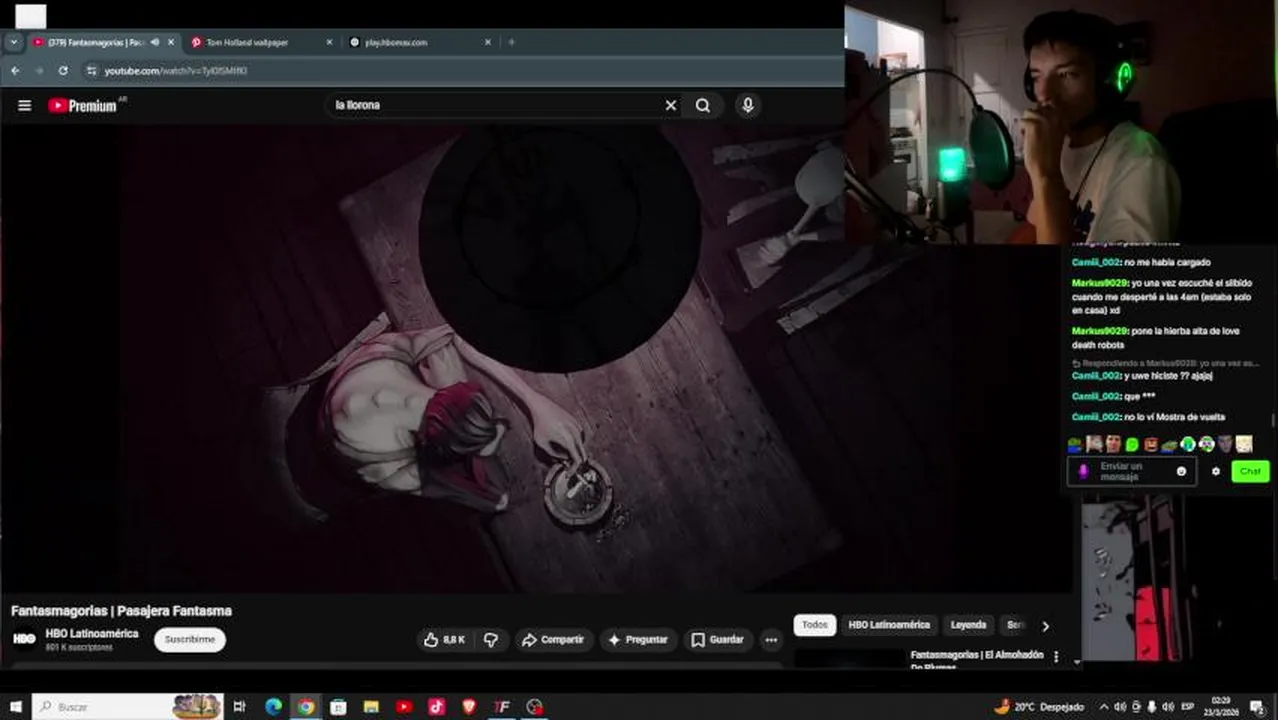Screen dimensions: 1278x720
Task: Click the Windows Buscar search box
Action: point(128,707)
